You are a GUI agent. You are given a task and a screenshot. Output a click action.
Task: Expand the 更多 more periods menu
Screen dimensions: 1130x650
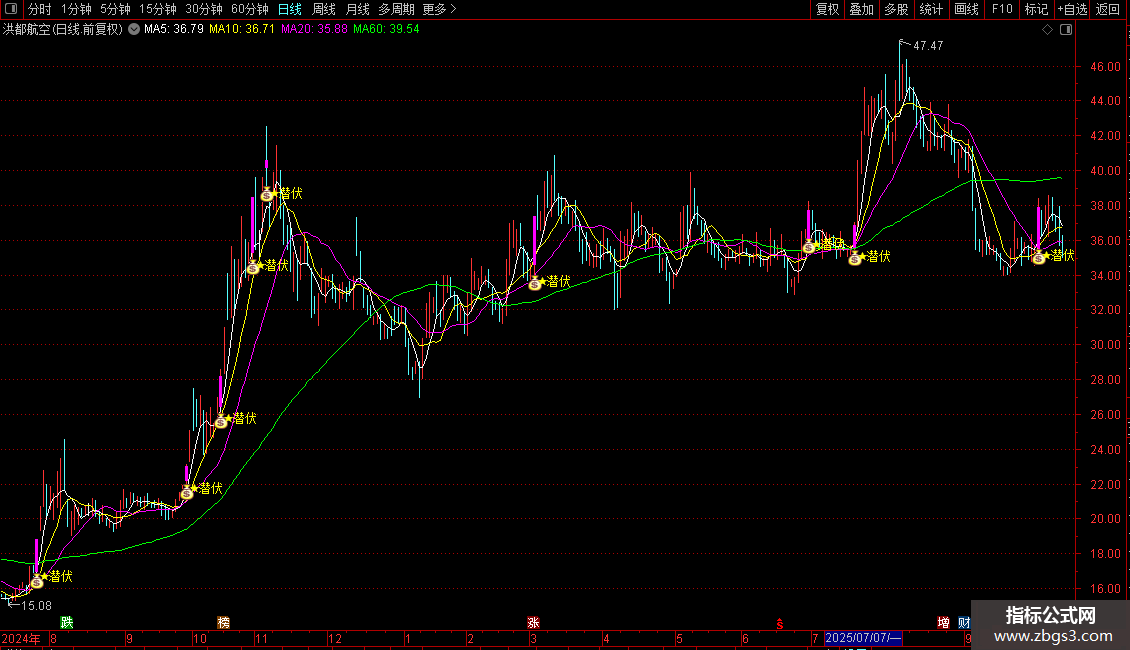[440, 9]
